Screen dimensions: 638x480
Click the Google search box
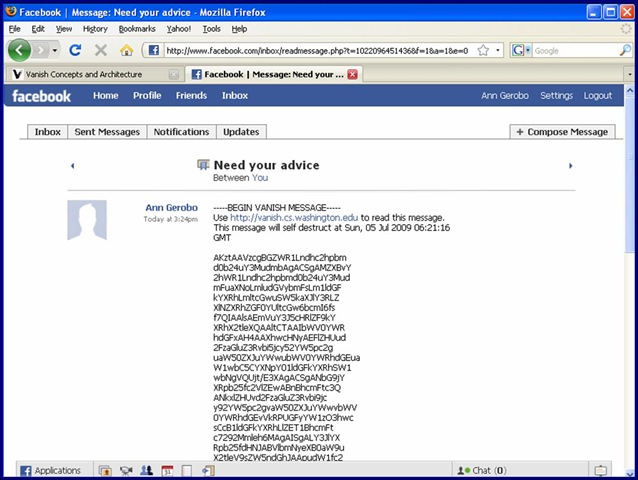pos(575,50)
